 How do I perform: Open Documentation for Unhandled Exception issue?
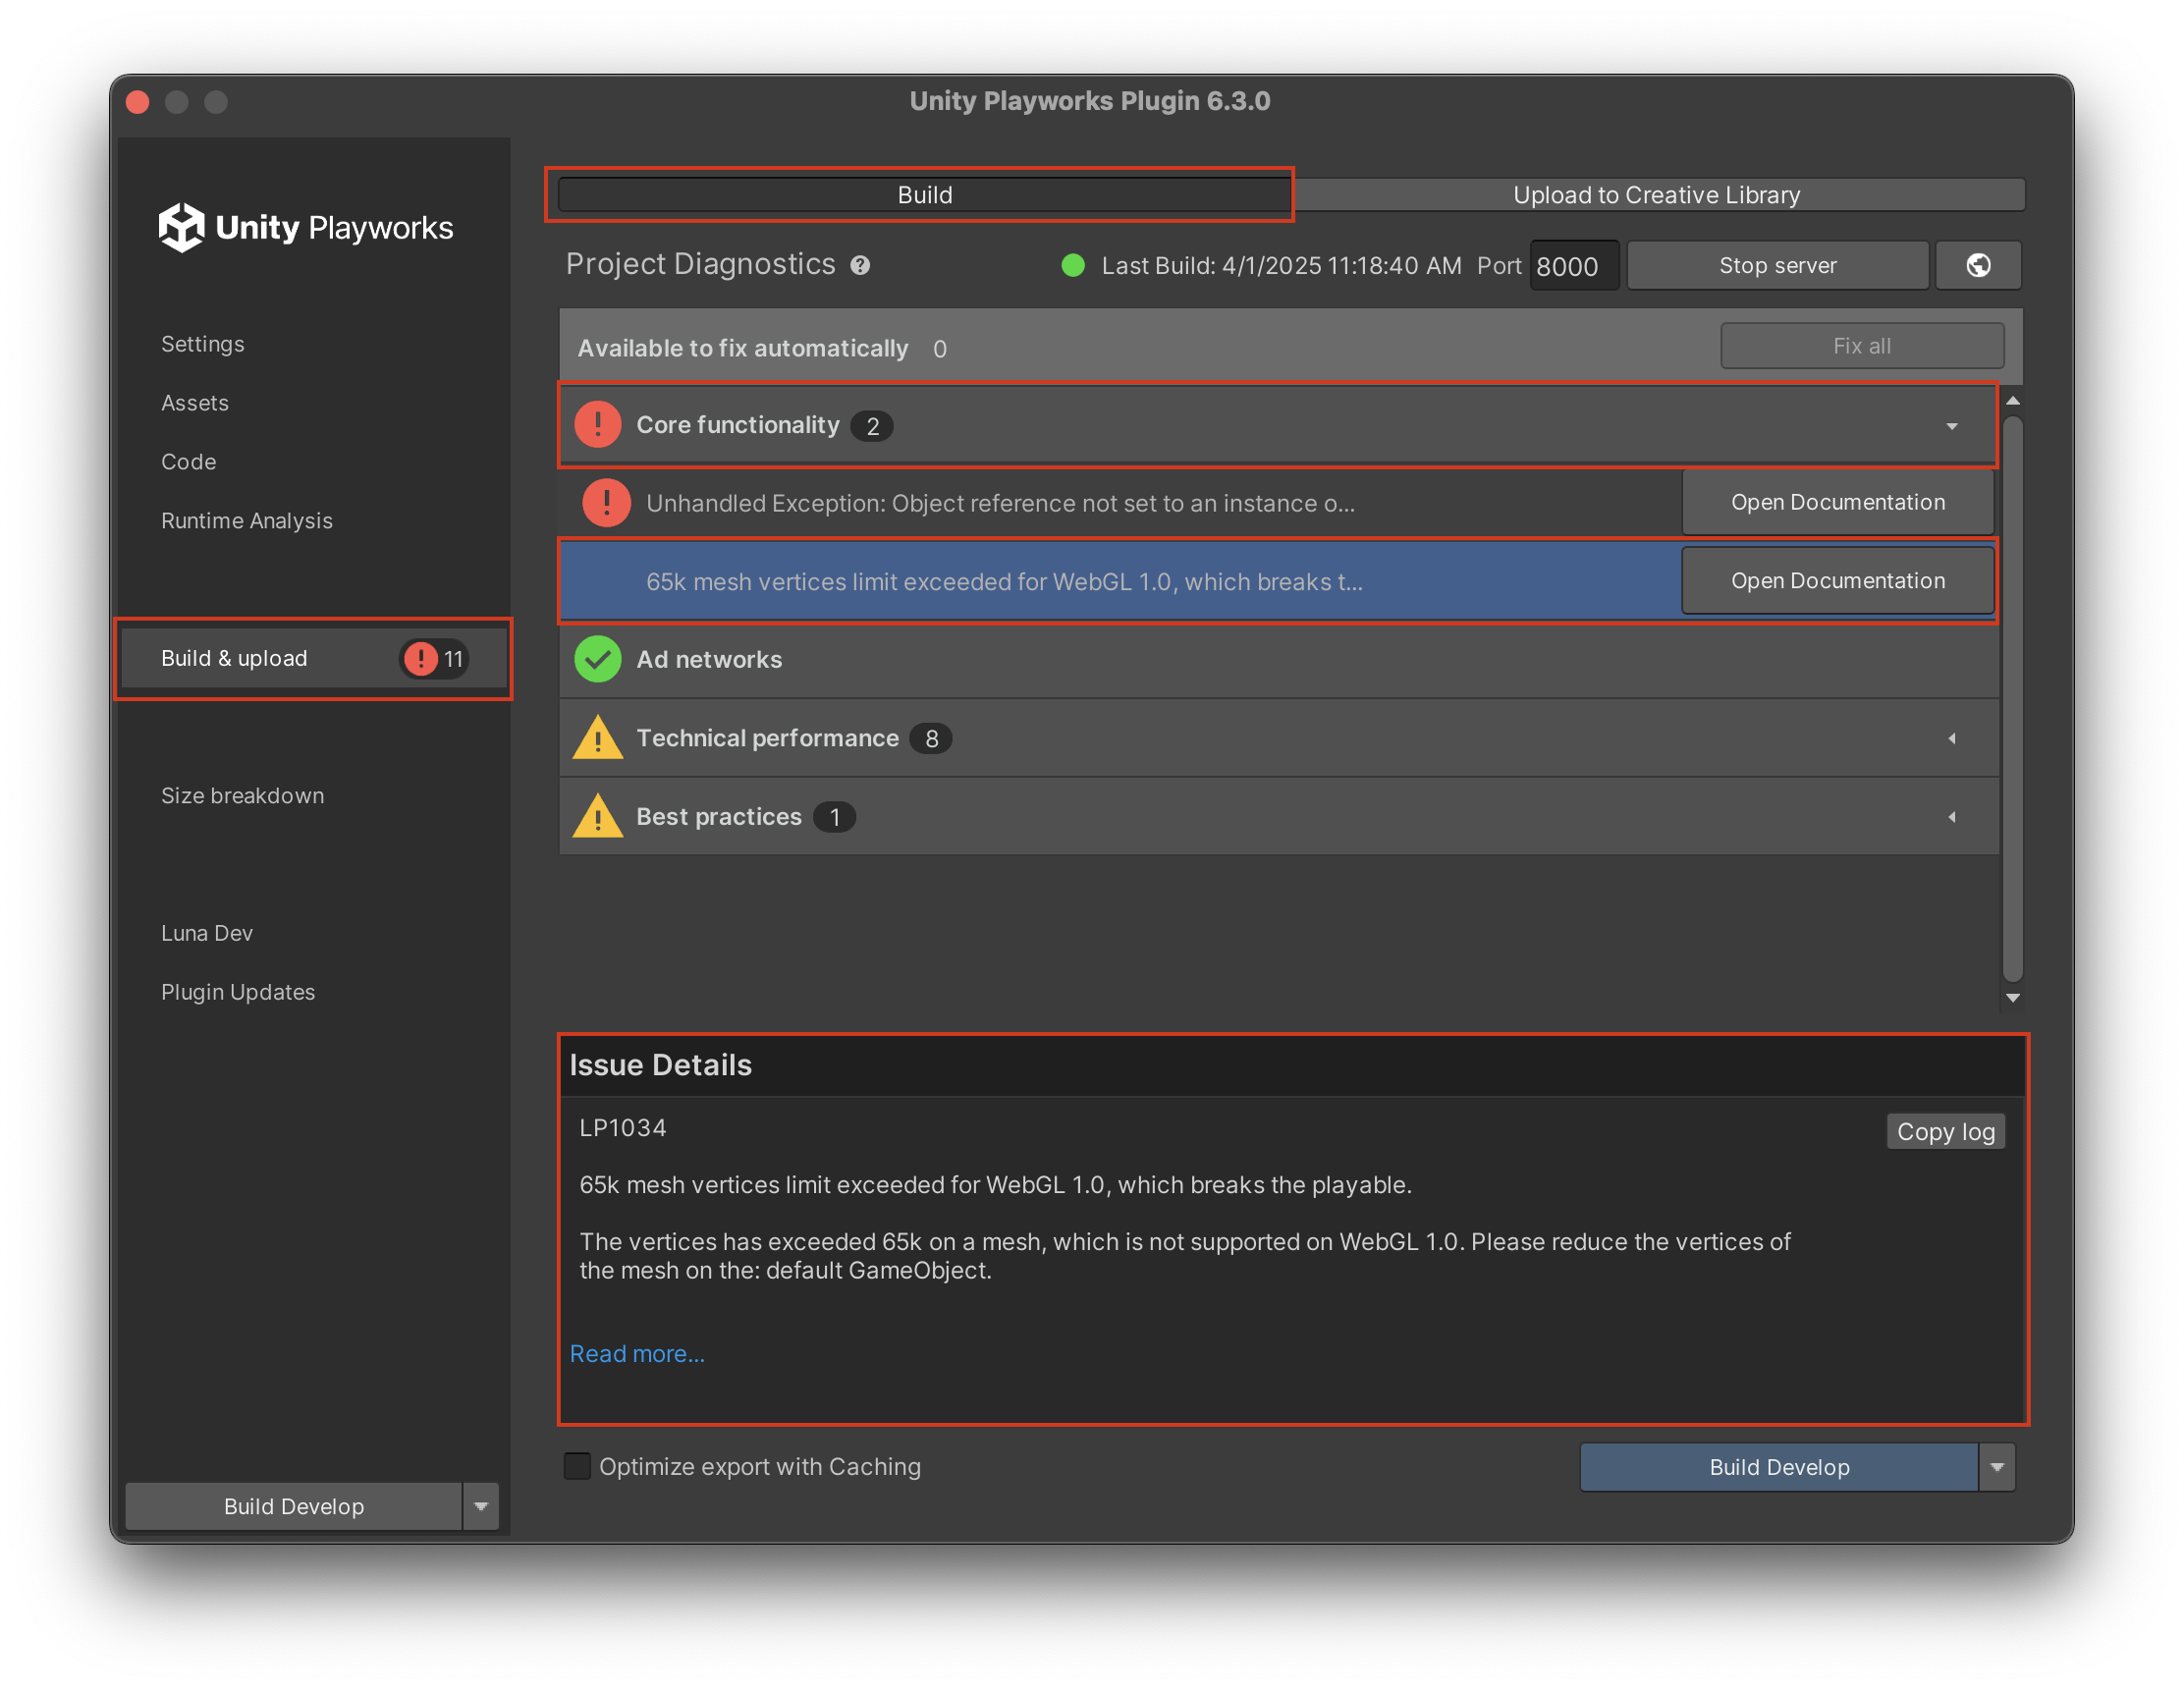point(1837,502)
